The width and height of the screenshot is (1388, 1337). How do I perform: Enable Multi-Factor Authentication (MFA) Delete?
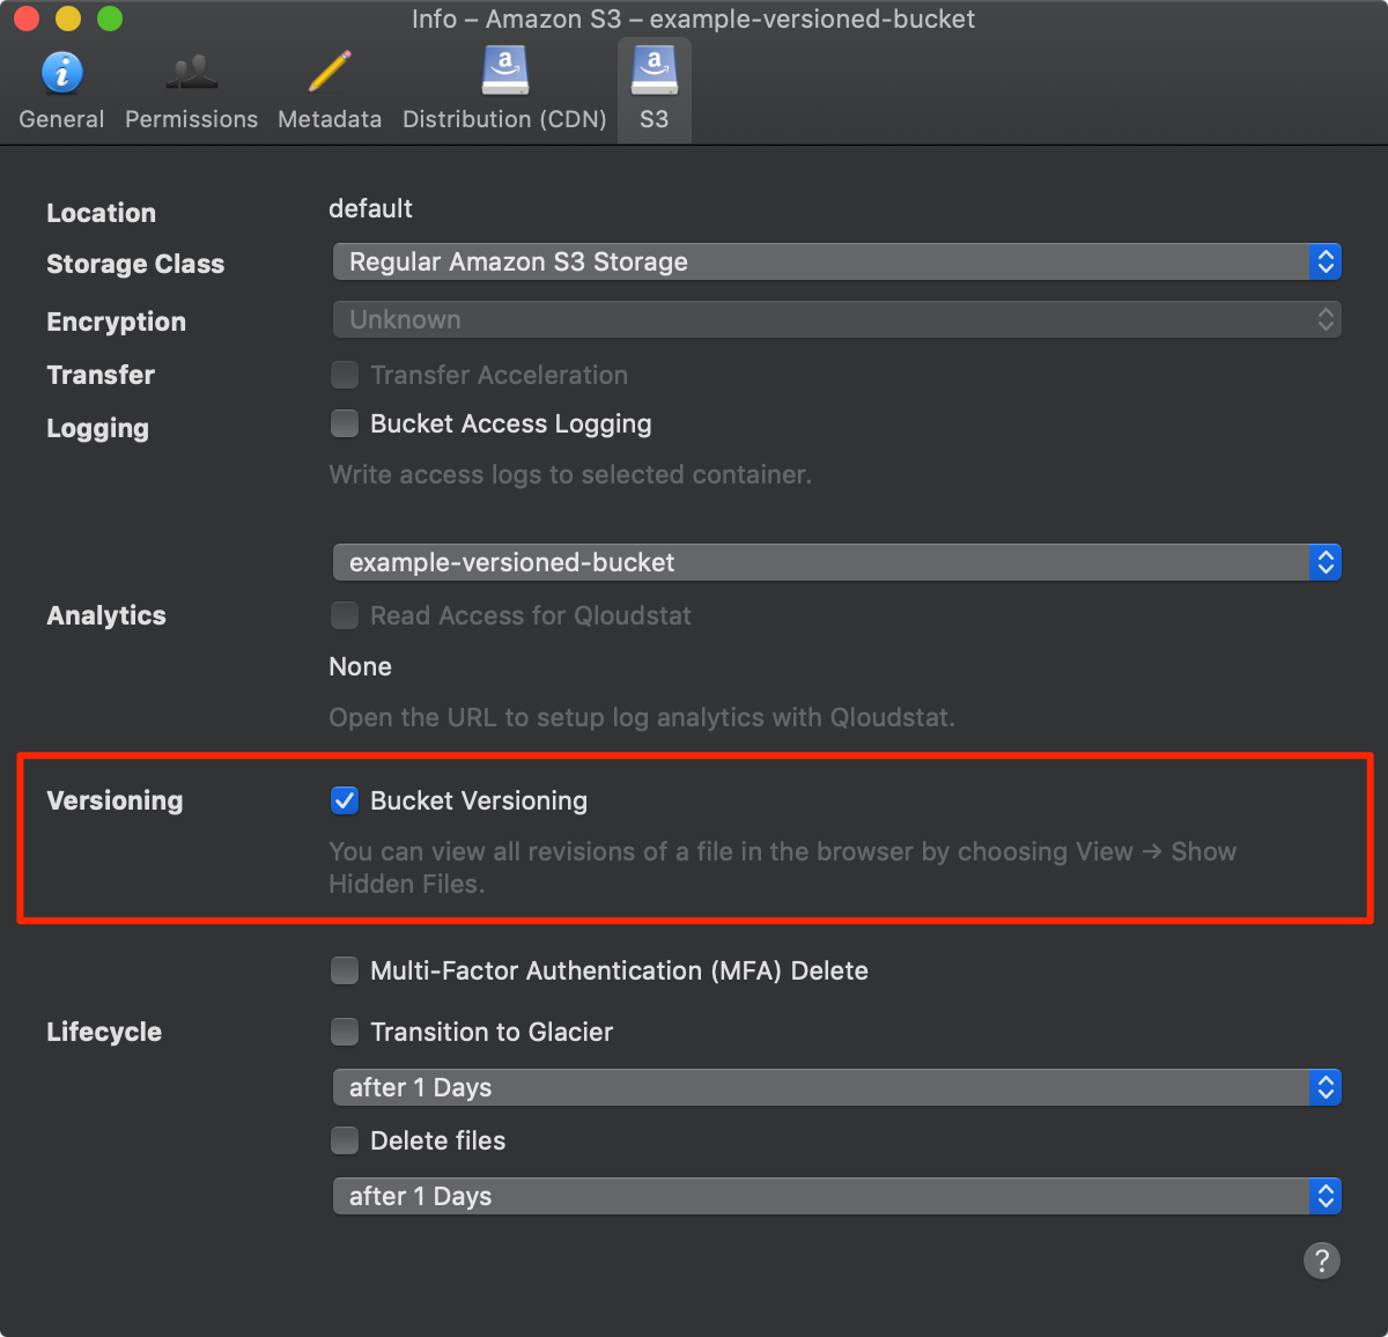coord(344,970)
